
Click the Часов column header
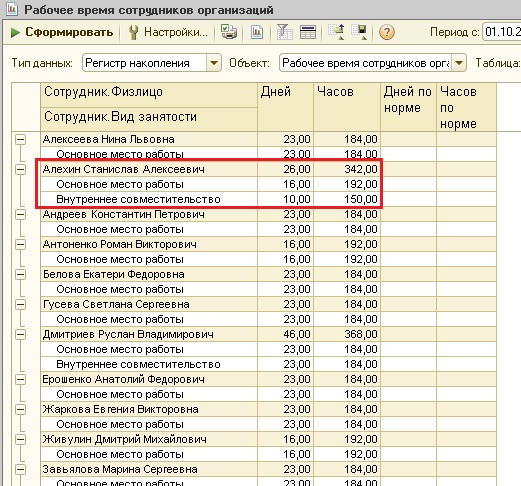point(347,107)
